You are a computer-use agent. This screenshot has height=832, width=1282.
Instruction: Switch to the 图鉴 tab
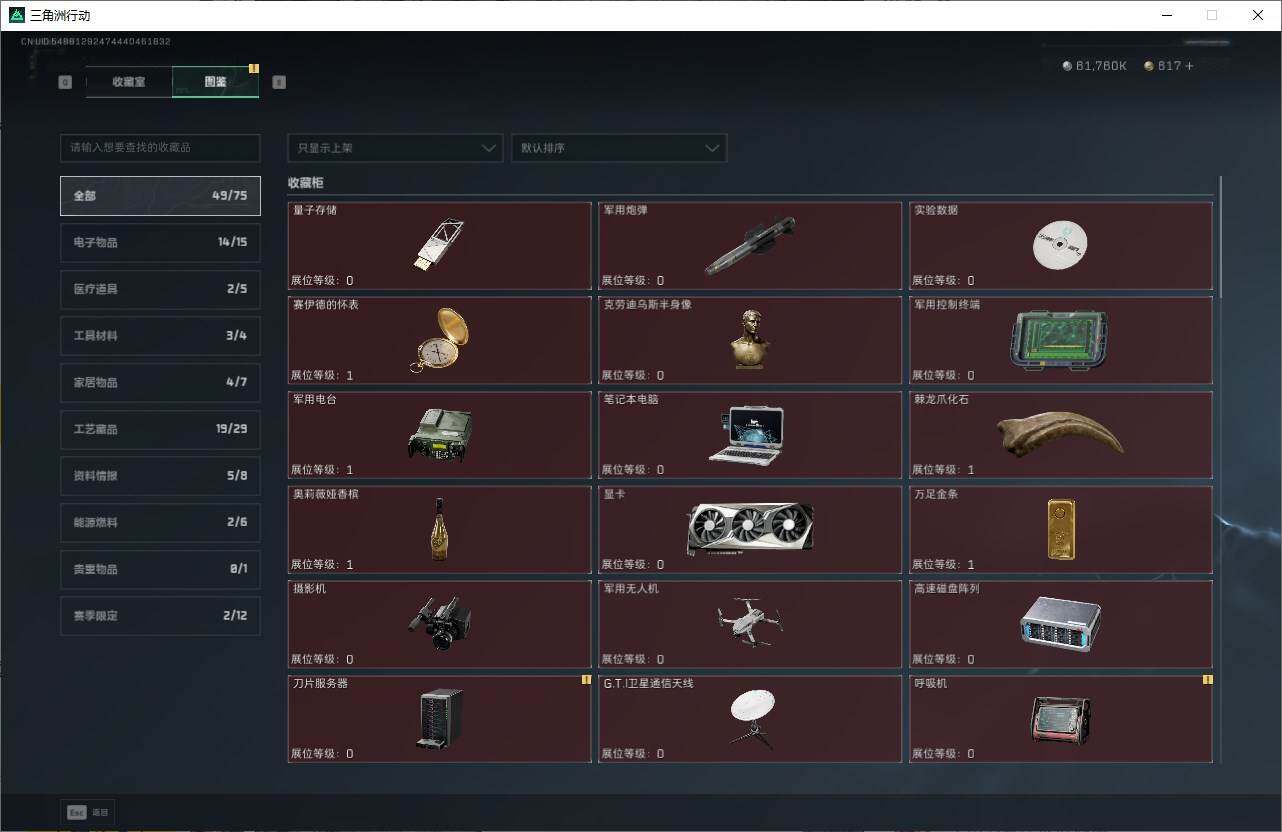[215, 82]
